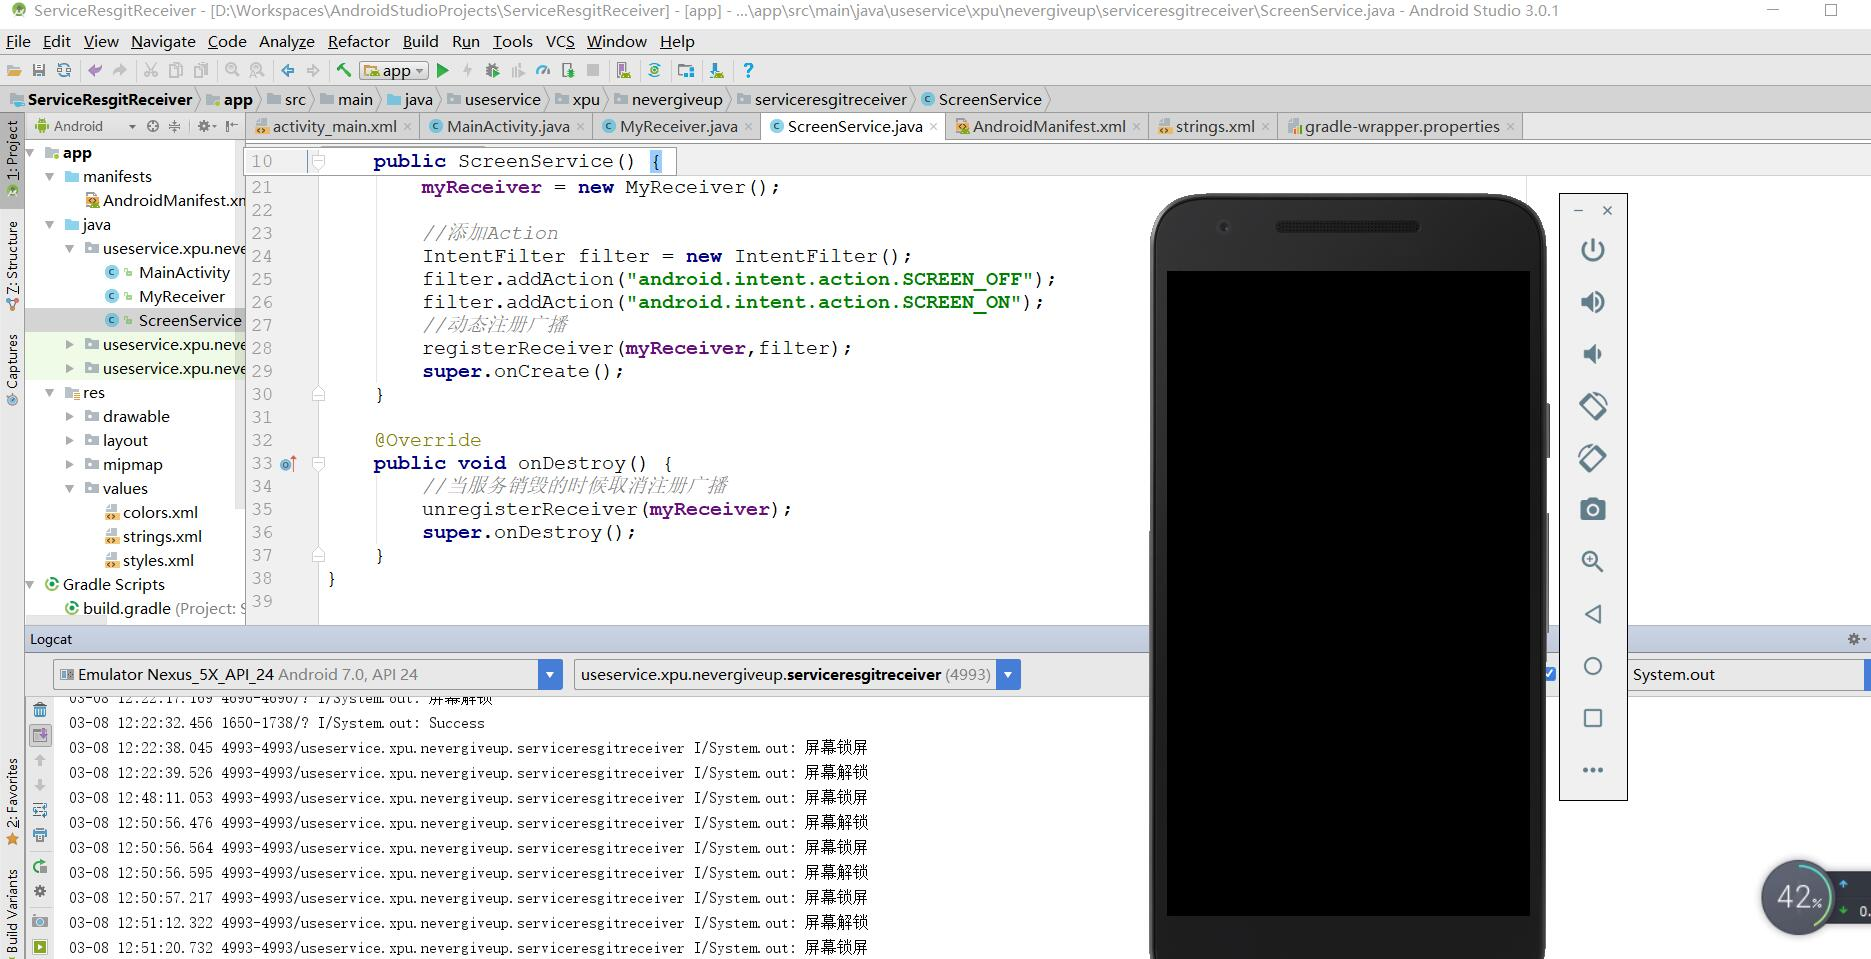This screenshot has width=1871, height=959.
Task: Switch to the AndroidManifest.xml editor tab
Action: (1048, 126)
